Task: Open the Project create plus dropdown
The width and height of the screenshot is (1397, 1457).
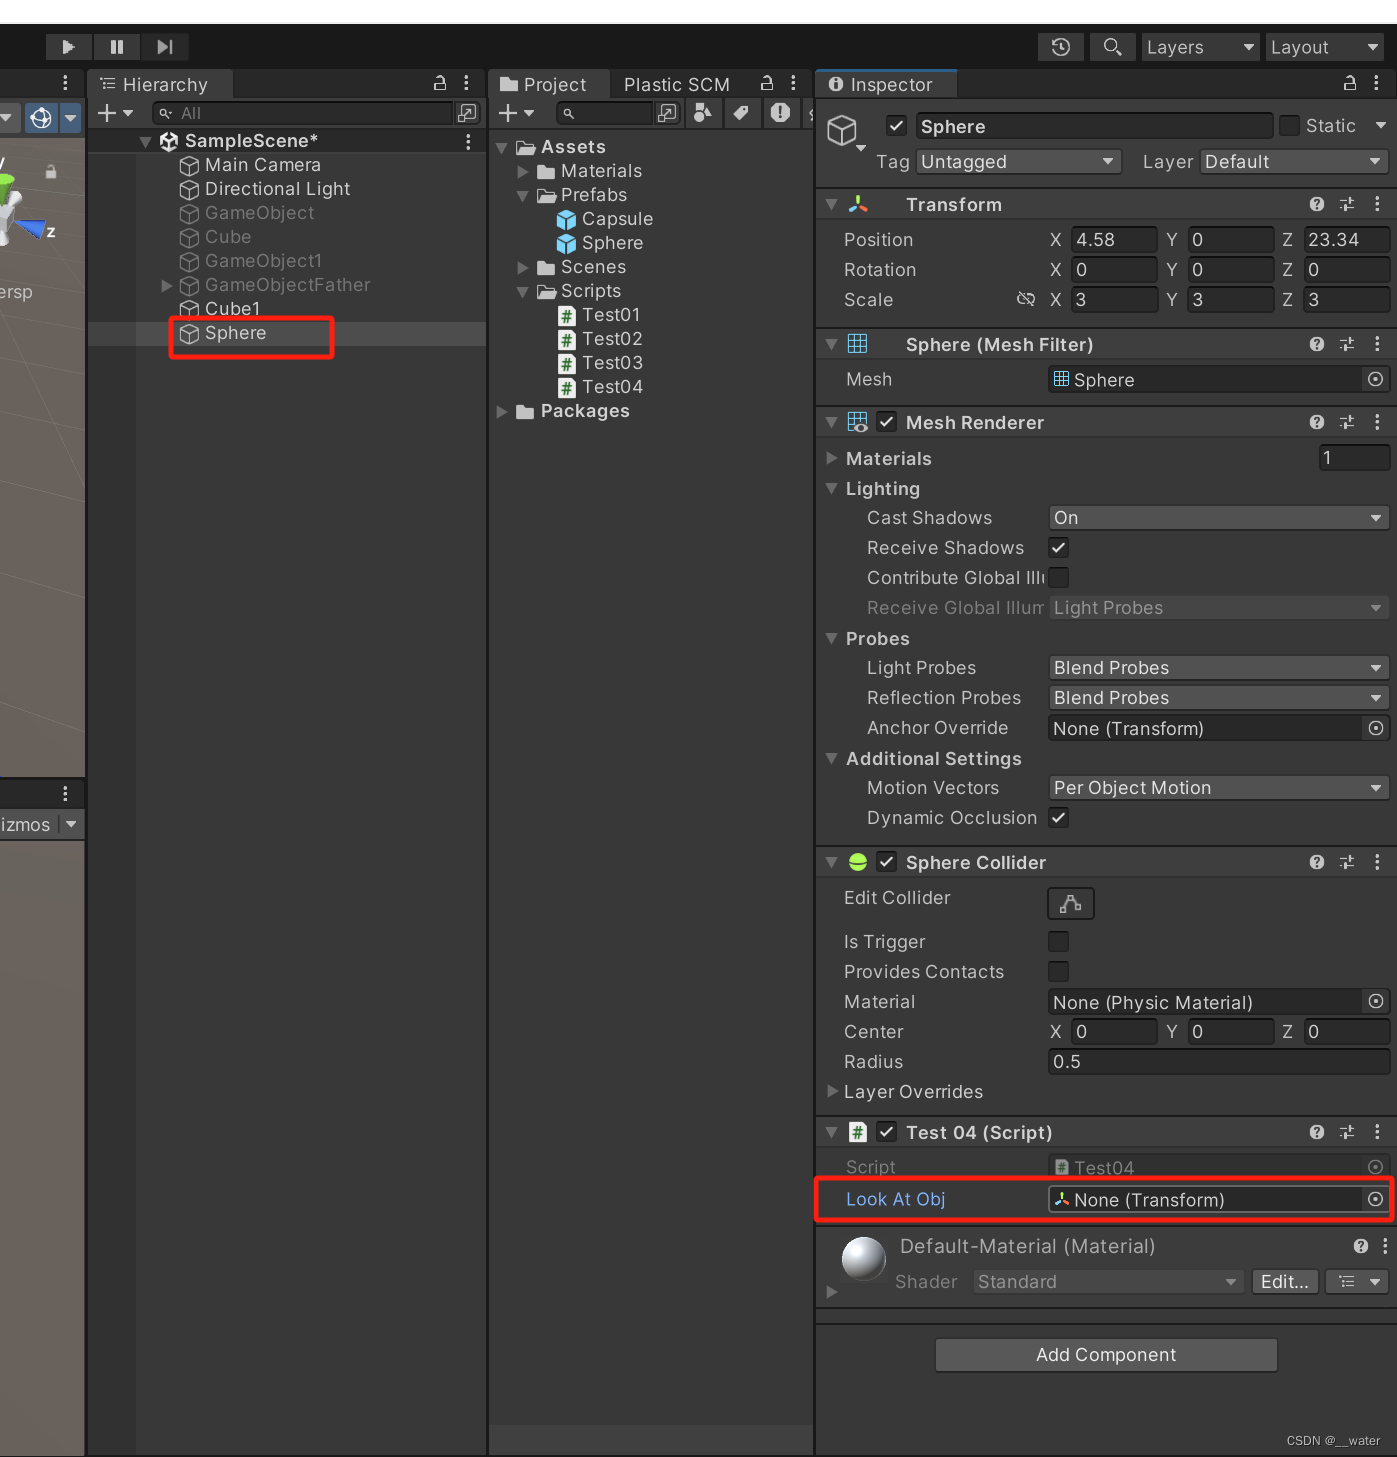Action: tap(516, 114)
